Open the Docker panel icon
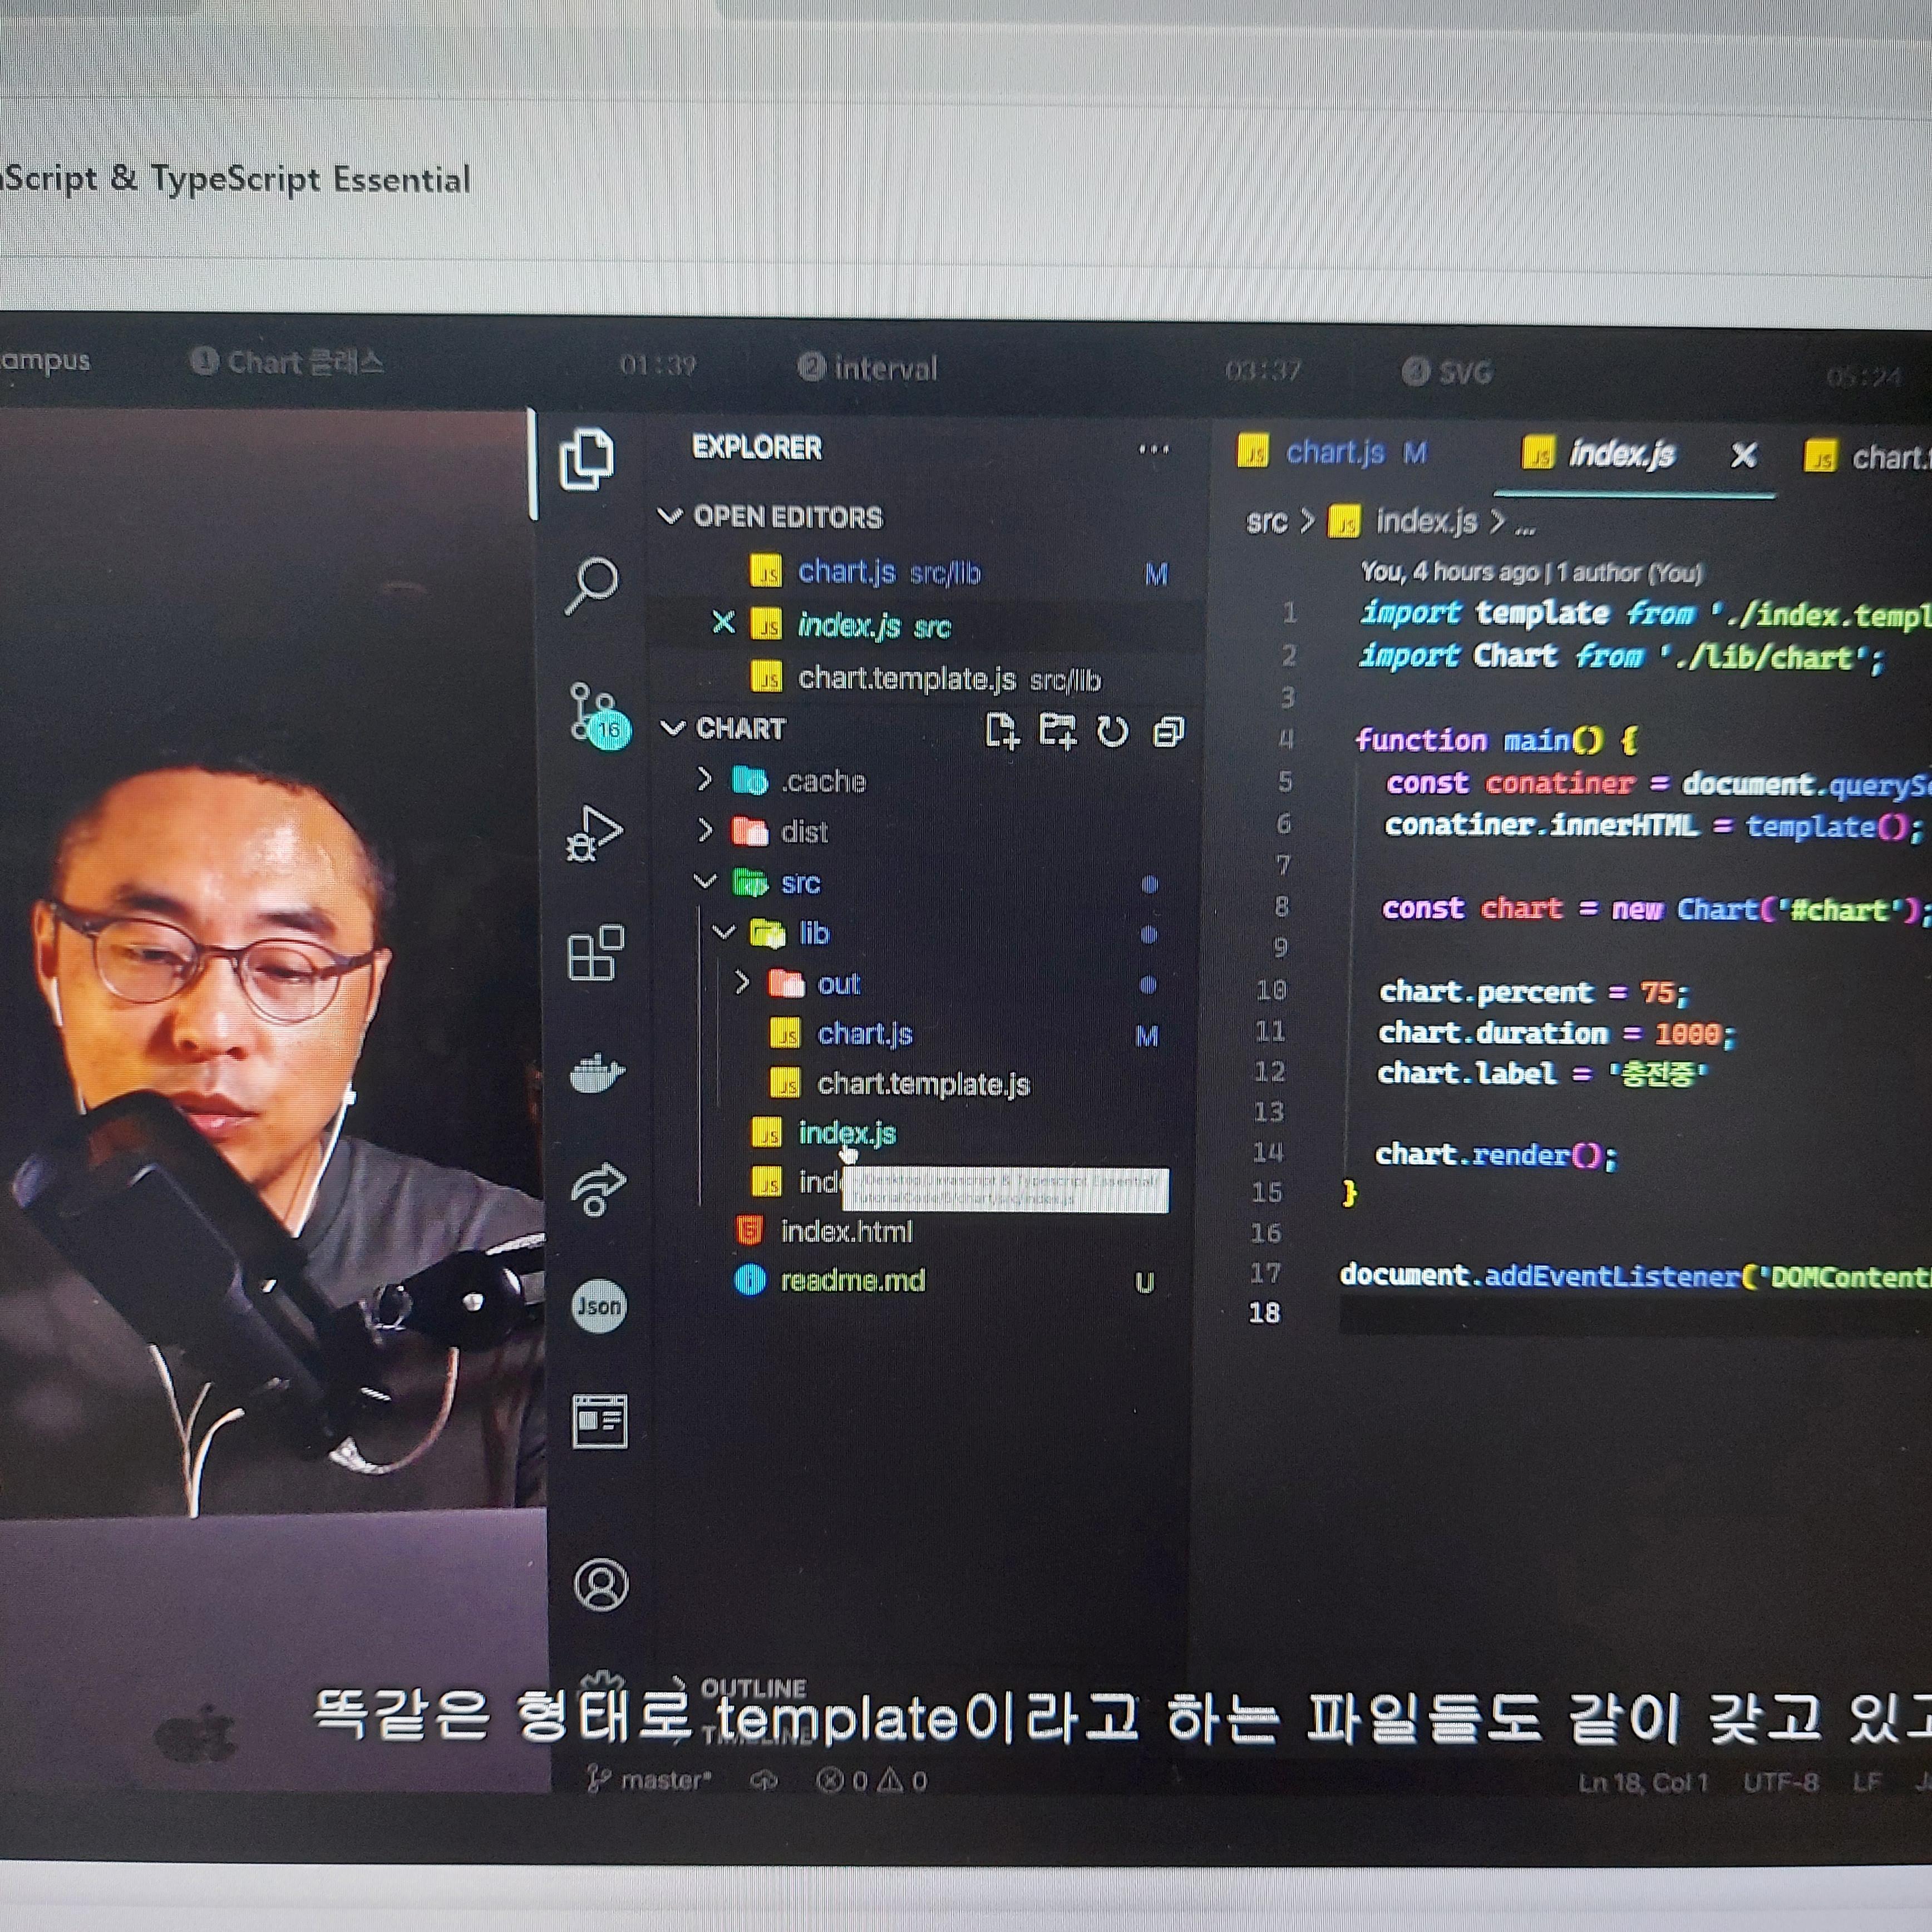 click(x=596, y=1073)
